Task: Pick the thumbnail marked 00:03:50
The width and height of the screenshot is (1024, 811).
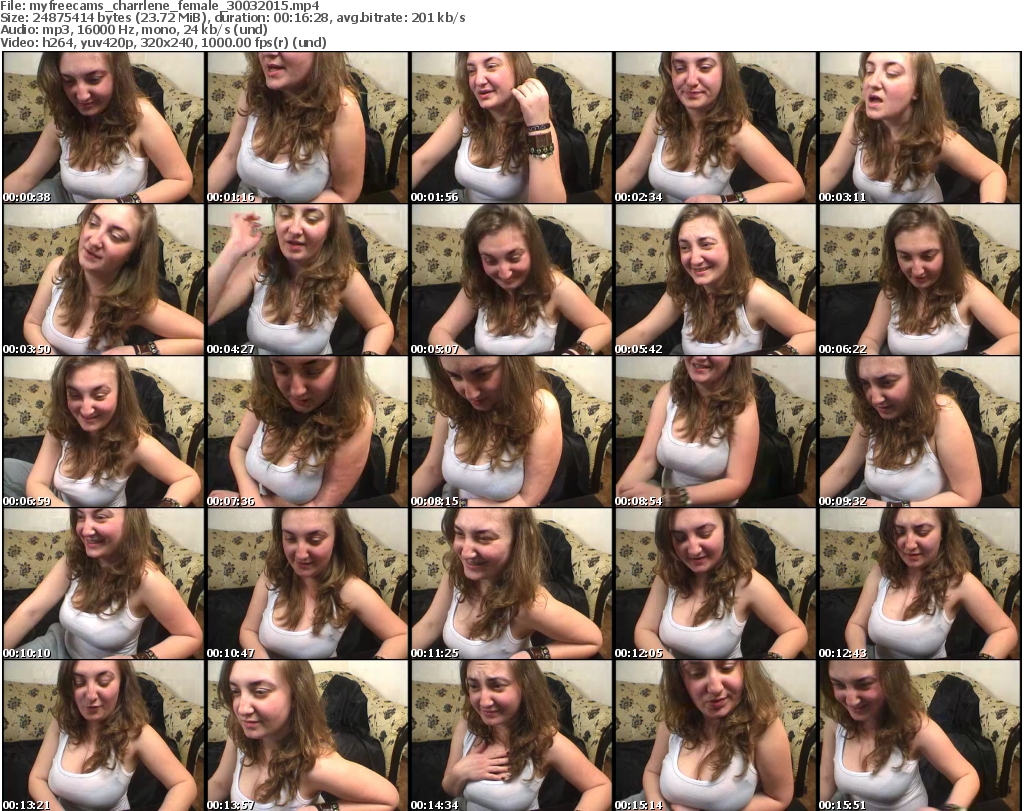Action: click(x=103, y=279)
